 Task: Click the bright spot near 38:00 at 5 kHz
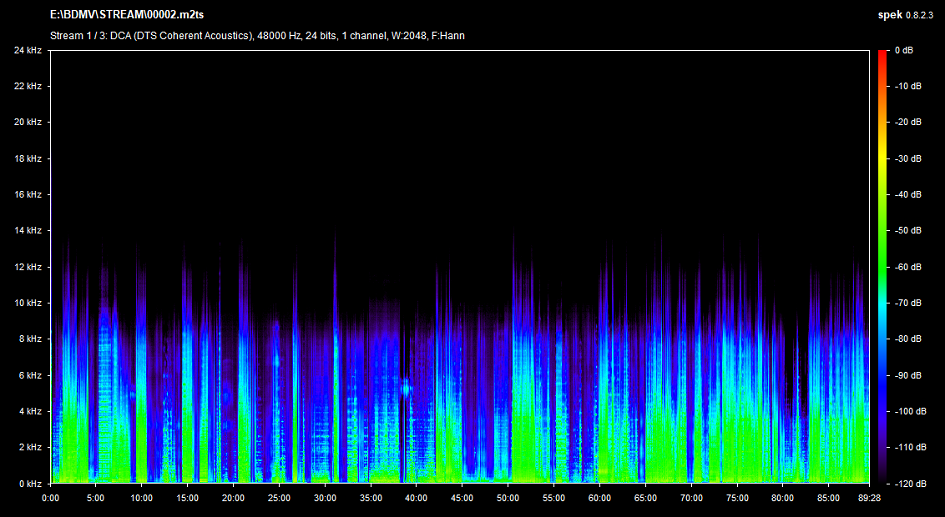(406, 386)
